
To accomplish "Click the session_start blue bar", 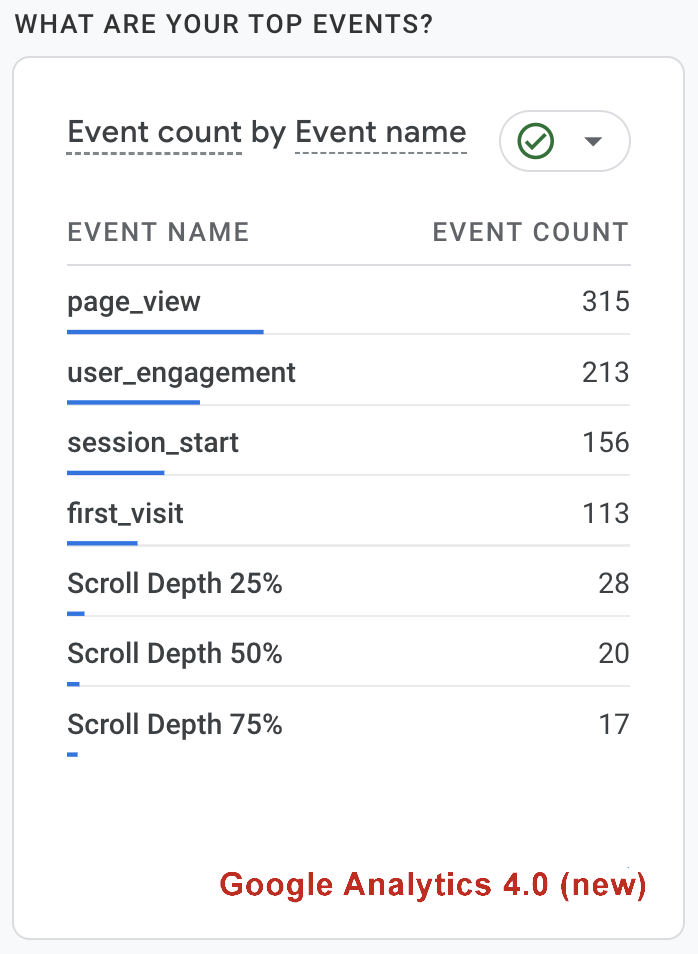I will pos(115,472).
